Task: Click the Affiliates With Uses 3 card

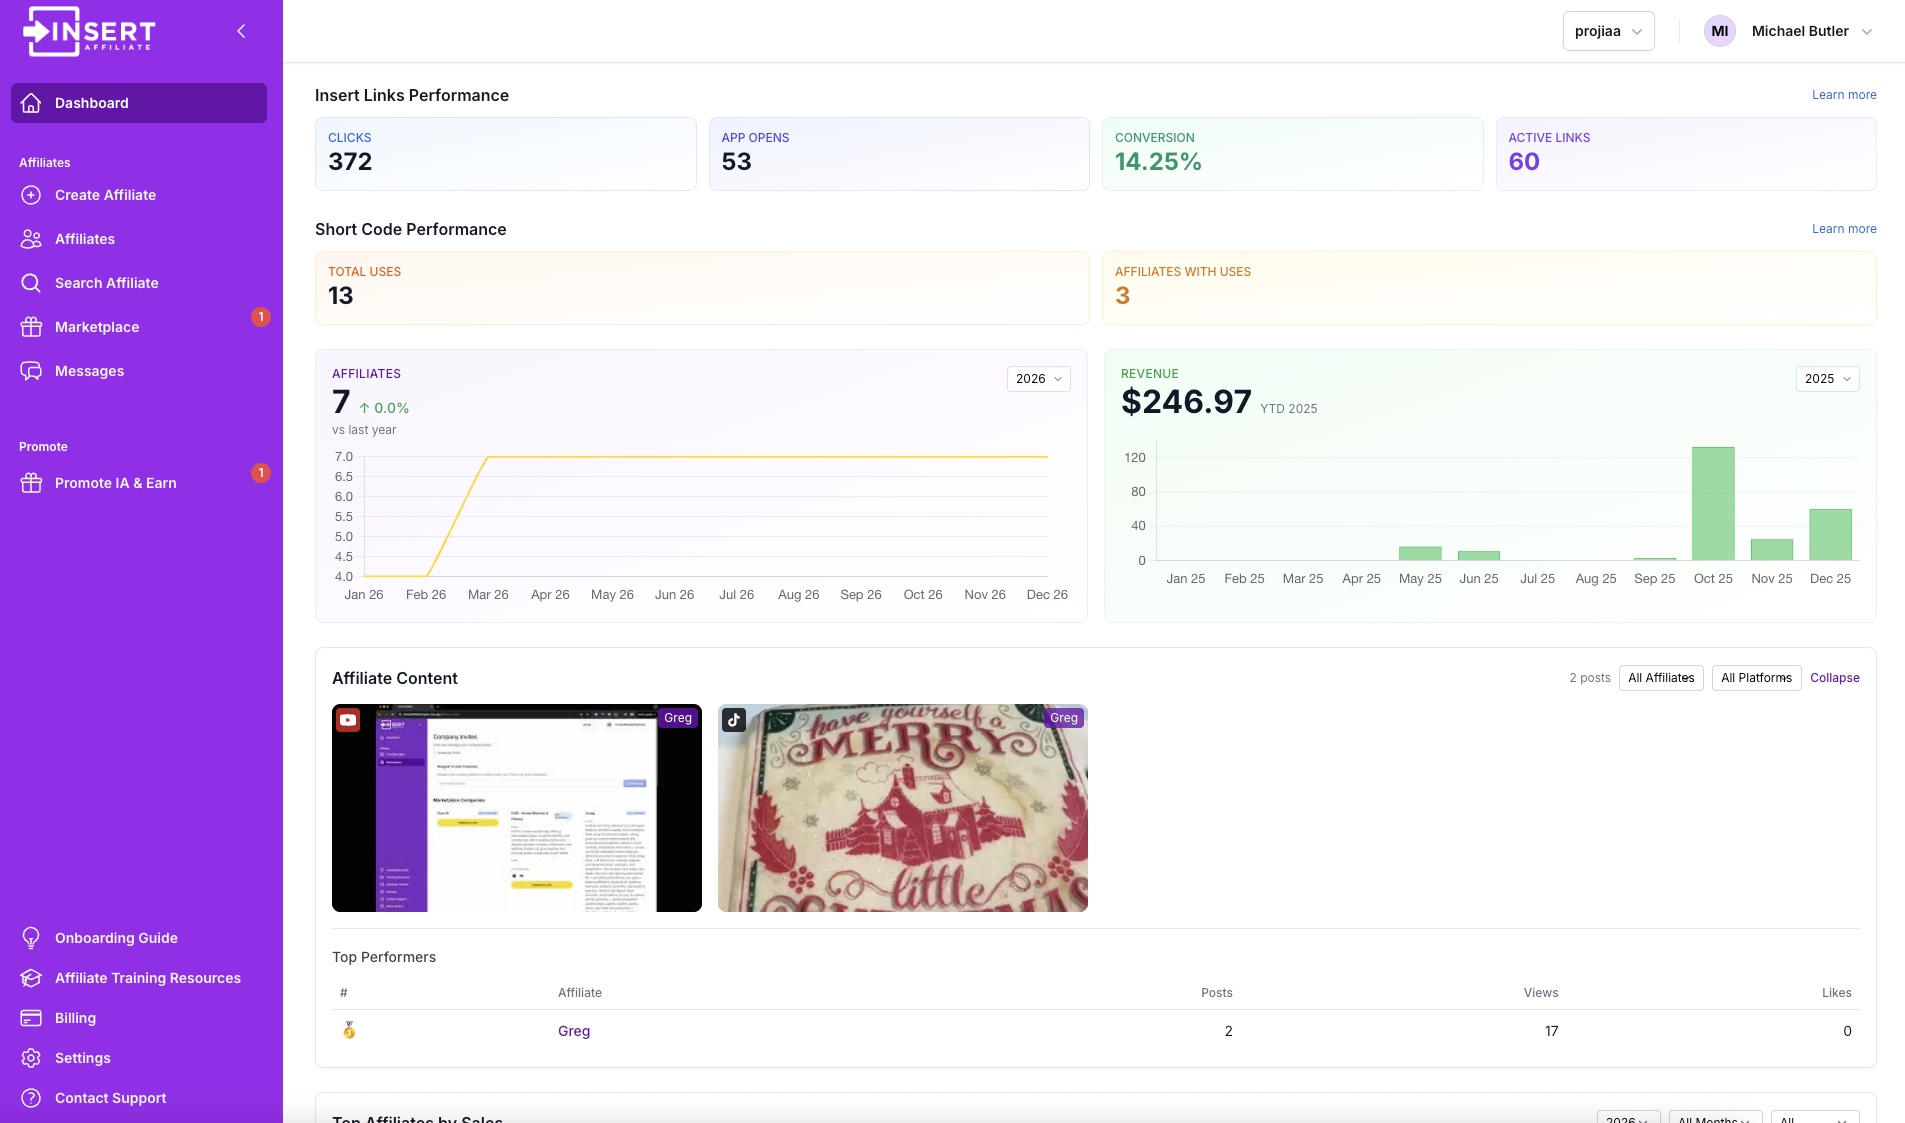Action: point(1489,288)
